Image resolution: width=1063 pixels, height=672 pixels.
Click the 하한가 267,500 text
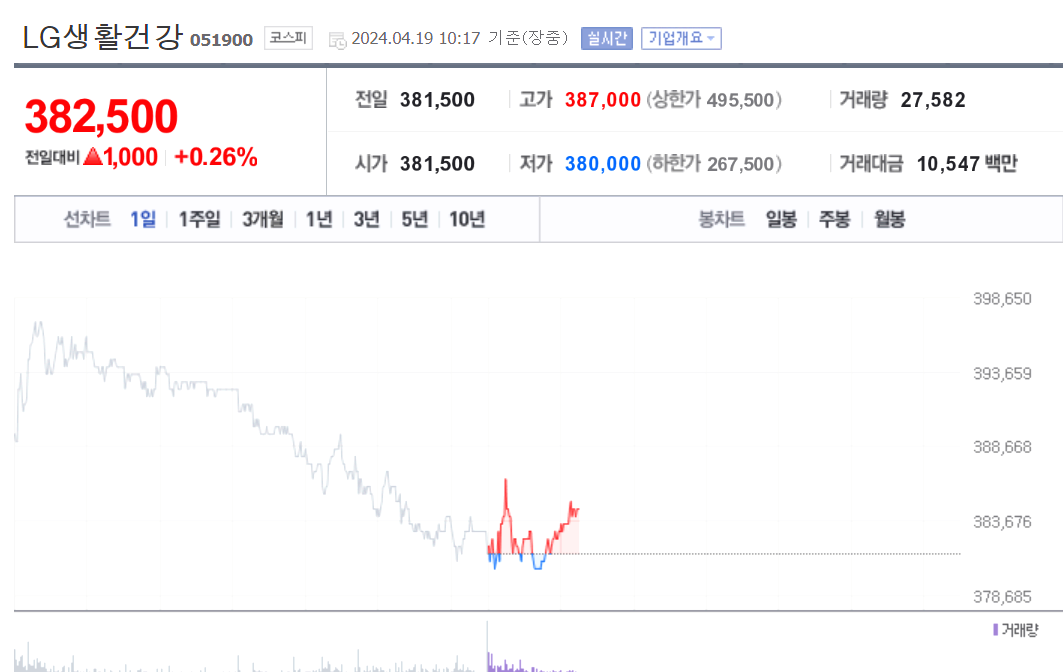point(714,163)
